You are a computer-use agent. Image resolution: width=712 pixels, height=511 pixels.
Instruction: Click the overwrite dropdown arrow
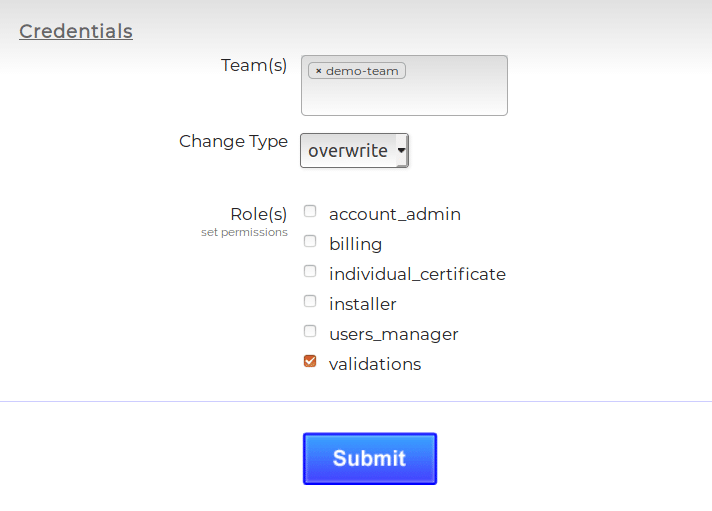point(401,151)
